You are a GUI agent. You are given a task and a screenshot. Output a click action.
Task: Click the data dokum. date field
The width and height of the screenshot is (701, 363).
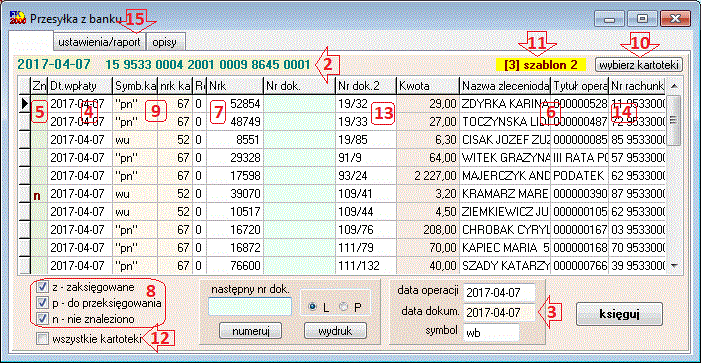[x=499, y=312]
